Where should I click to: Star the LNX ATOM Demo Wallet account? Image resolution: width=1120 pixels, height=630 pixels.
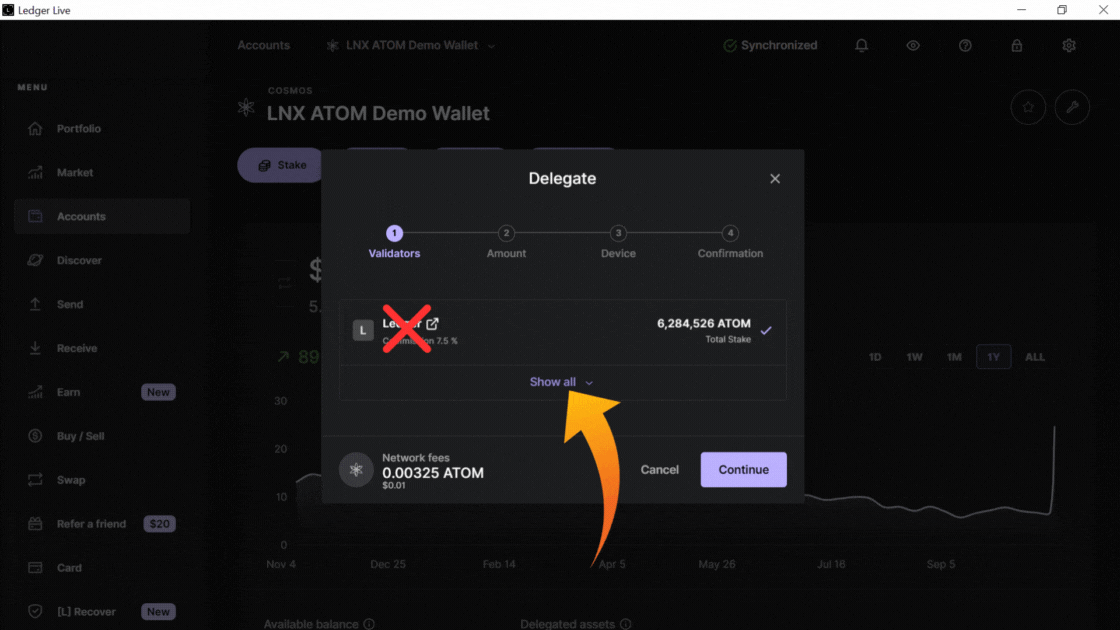[1028, 107]
